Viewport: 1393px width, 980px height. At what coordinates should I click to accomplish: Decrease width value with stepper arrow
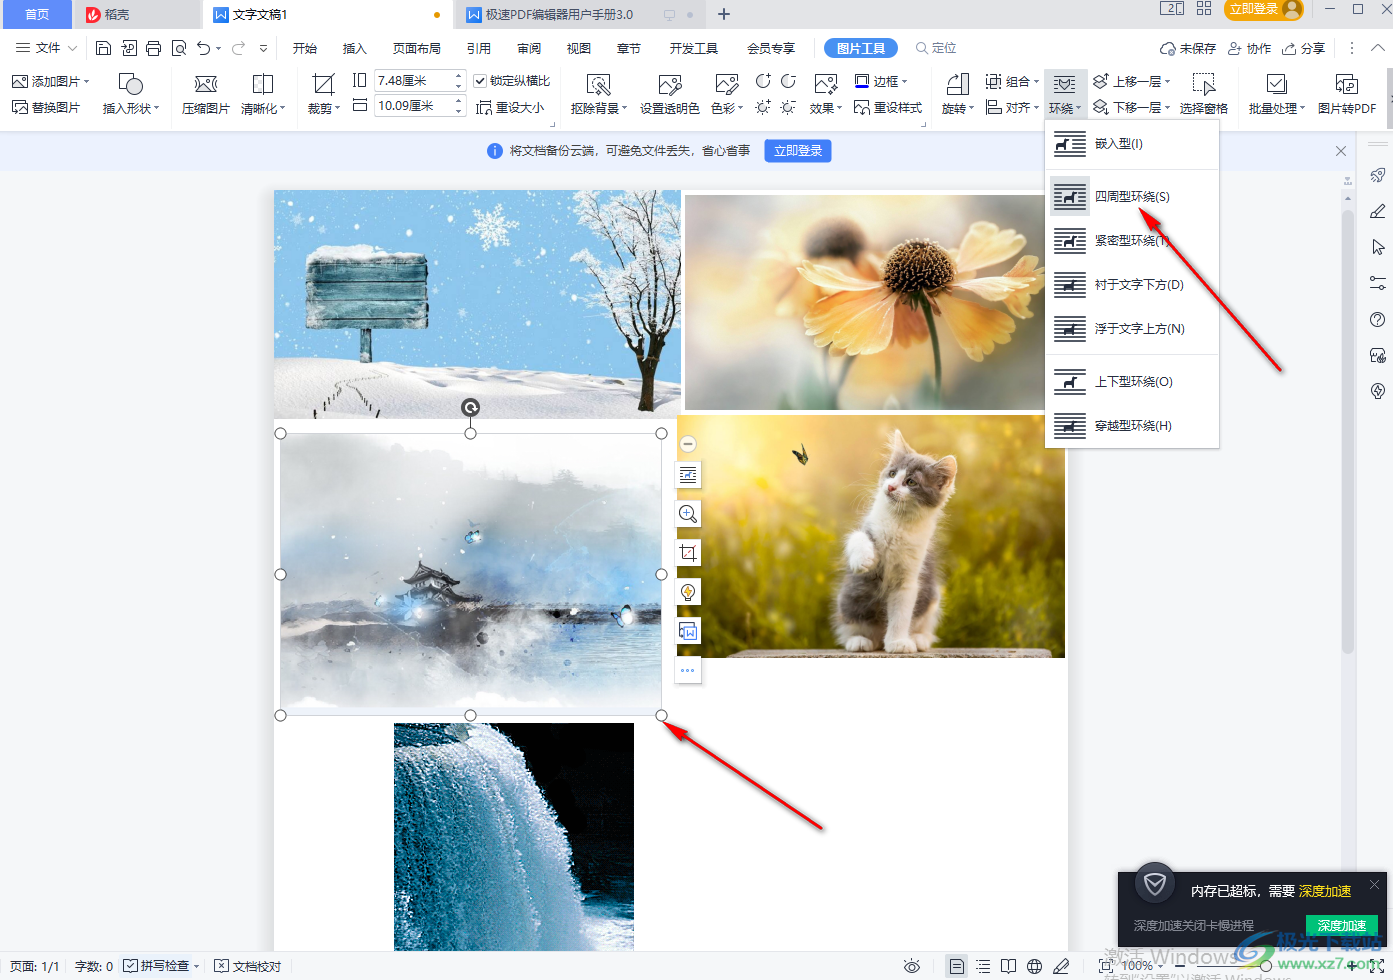tap(458, 110)
